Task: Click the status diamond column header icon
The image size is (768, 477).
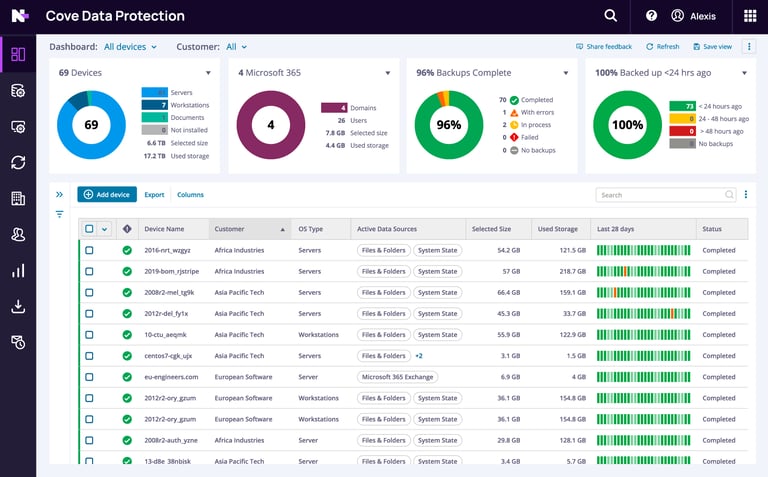Action: [127, 229]
